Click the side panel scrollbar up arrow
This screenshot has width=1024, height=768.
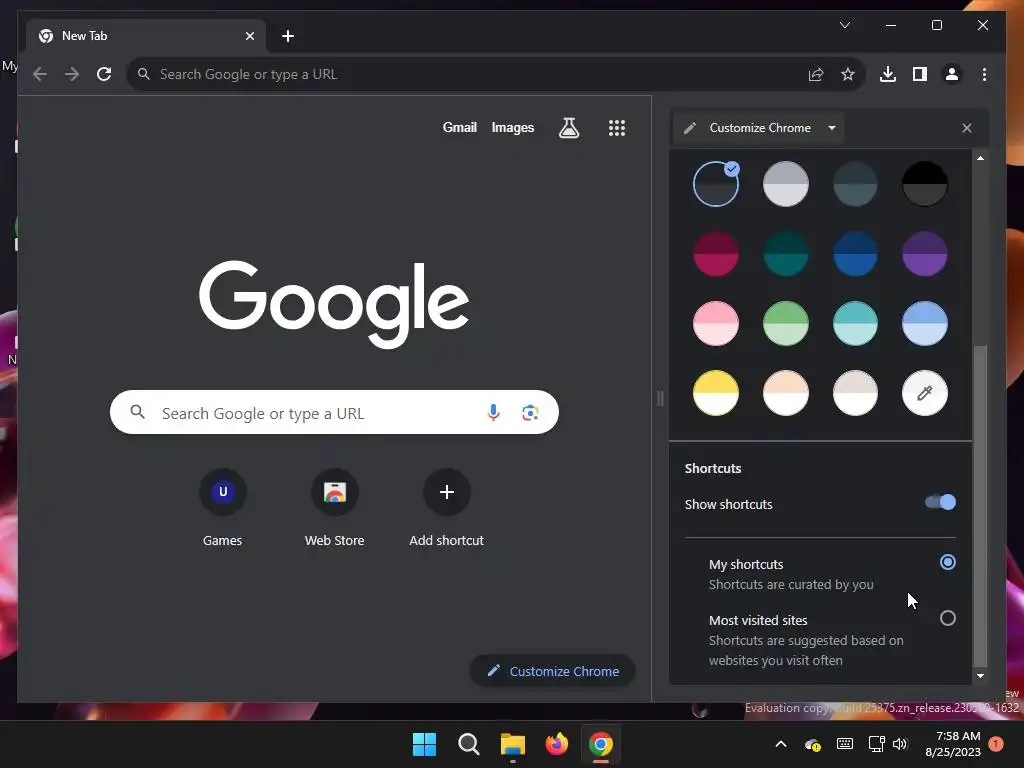(x=980, y=158)
